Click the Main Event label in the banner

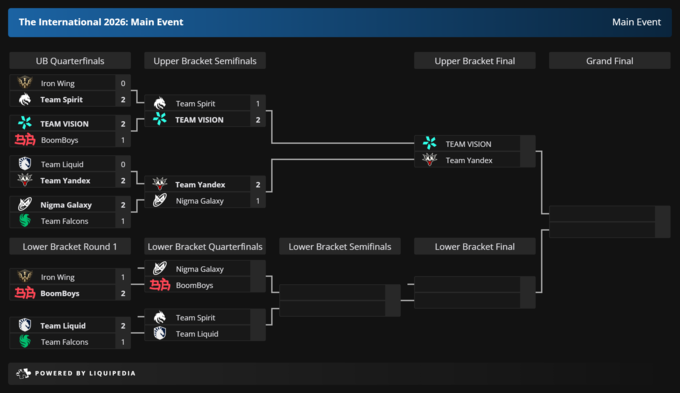point(636,22)
